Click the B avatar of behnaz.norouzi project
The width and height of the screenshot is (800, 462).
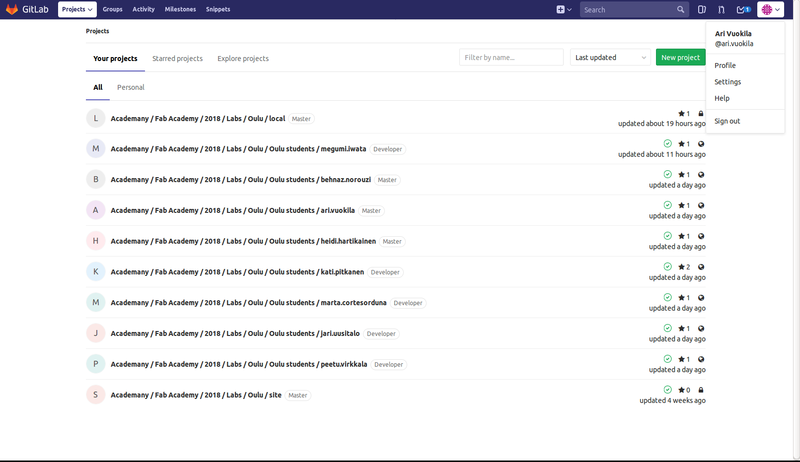[x=95, y=179]
